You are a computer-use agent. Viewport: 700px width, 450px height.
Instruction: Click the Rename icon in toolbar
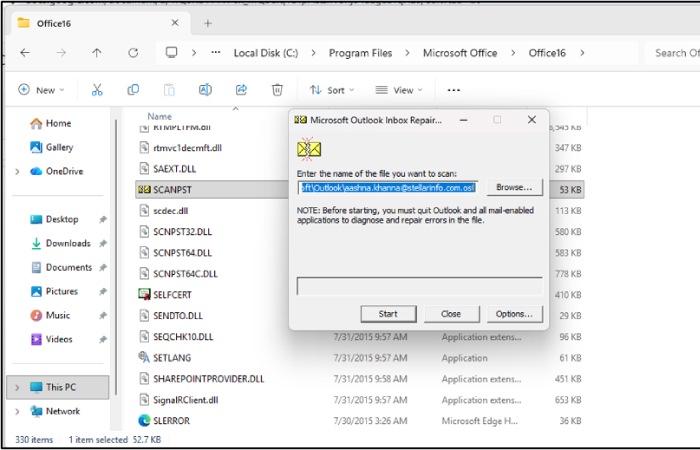click(x=205, y=90)
